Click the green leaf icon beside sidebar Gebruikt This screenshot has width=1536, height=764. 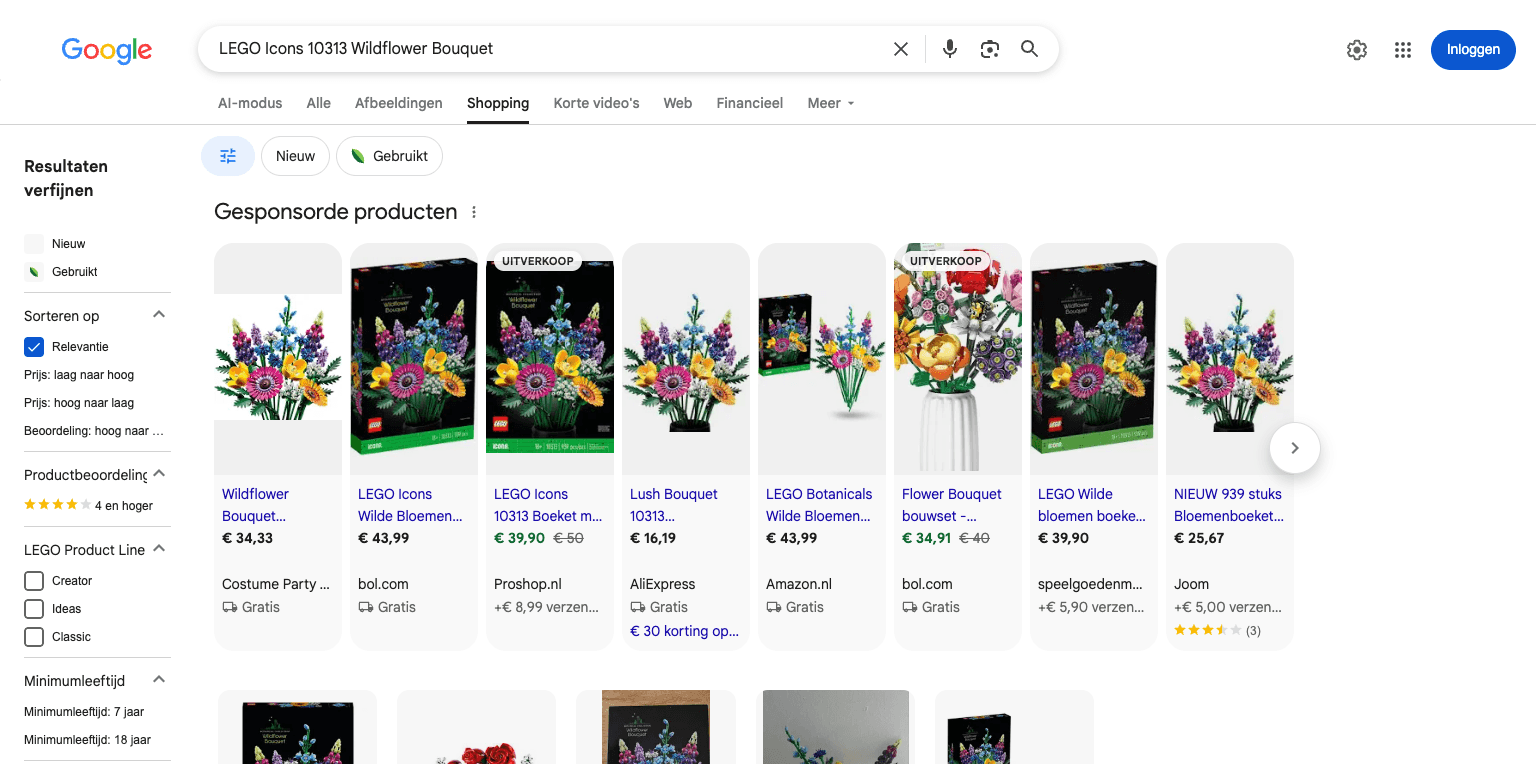click(x=34, y=271)
